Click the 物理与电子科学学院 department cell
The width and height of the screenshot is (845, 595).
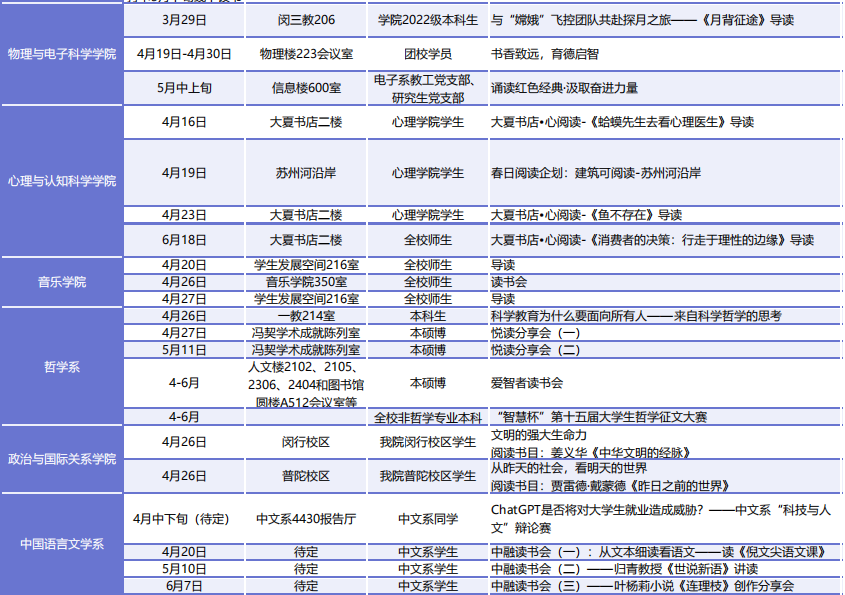pos(61,54)
